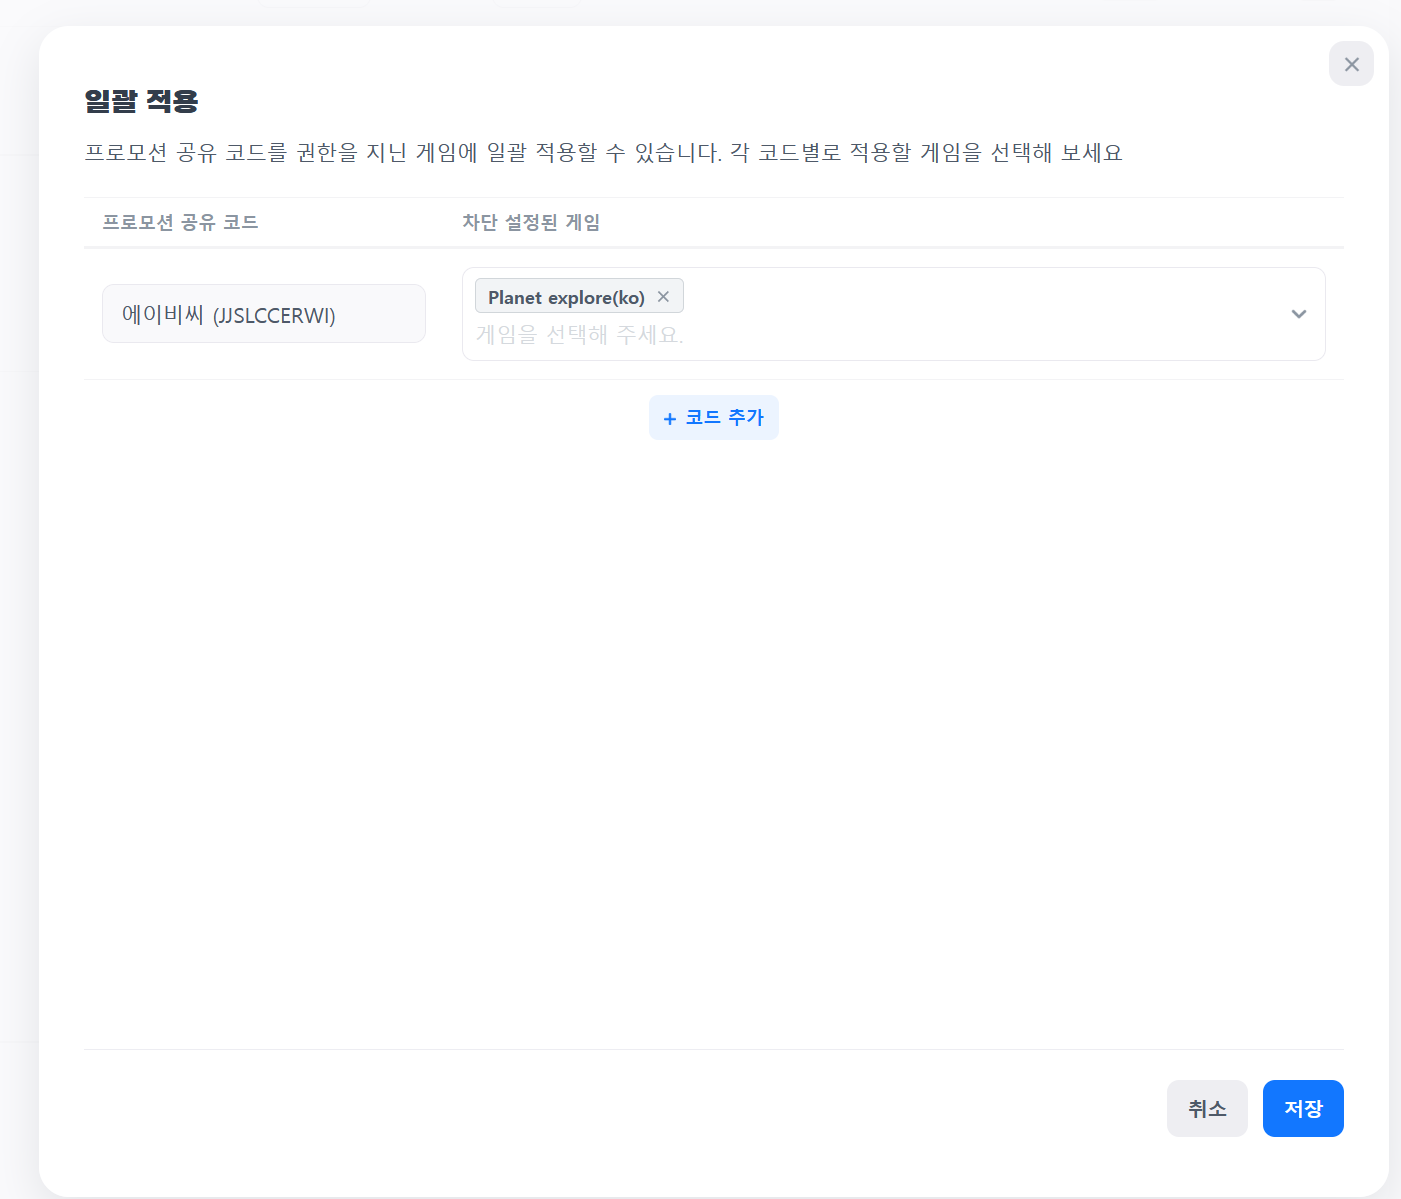Click the dimmed backdrop left of dialog

18,600
